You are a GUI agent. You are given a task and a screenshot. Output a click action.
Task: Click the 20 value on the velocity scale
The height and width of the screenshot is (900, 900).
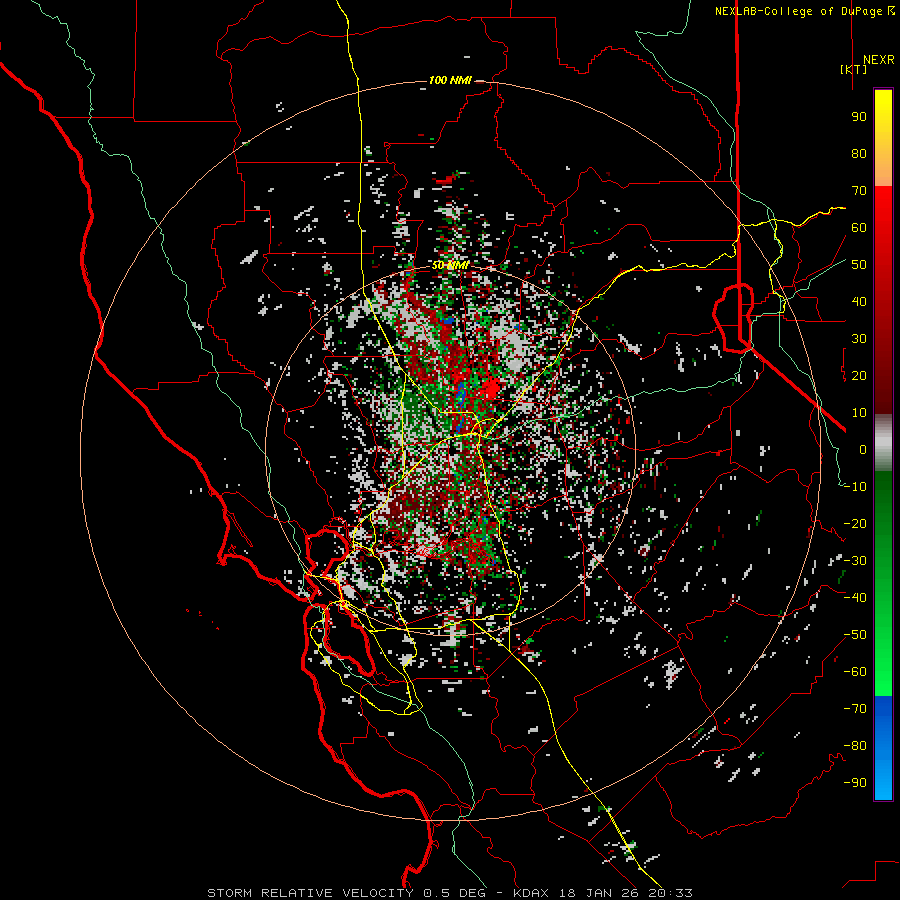click(x=859, y=376)
